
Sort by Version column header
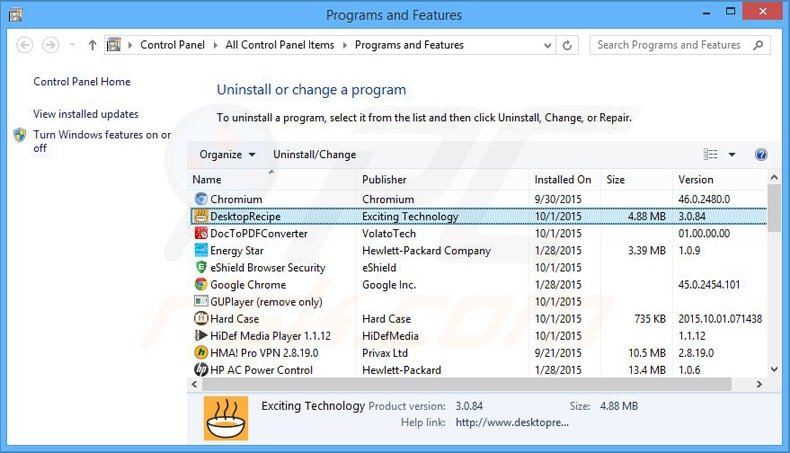coord(719,179)
